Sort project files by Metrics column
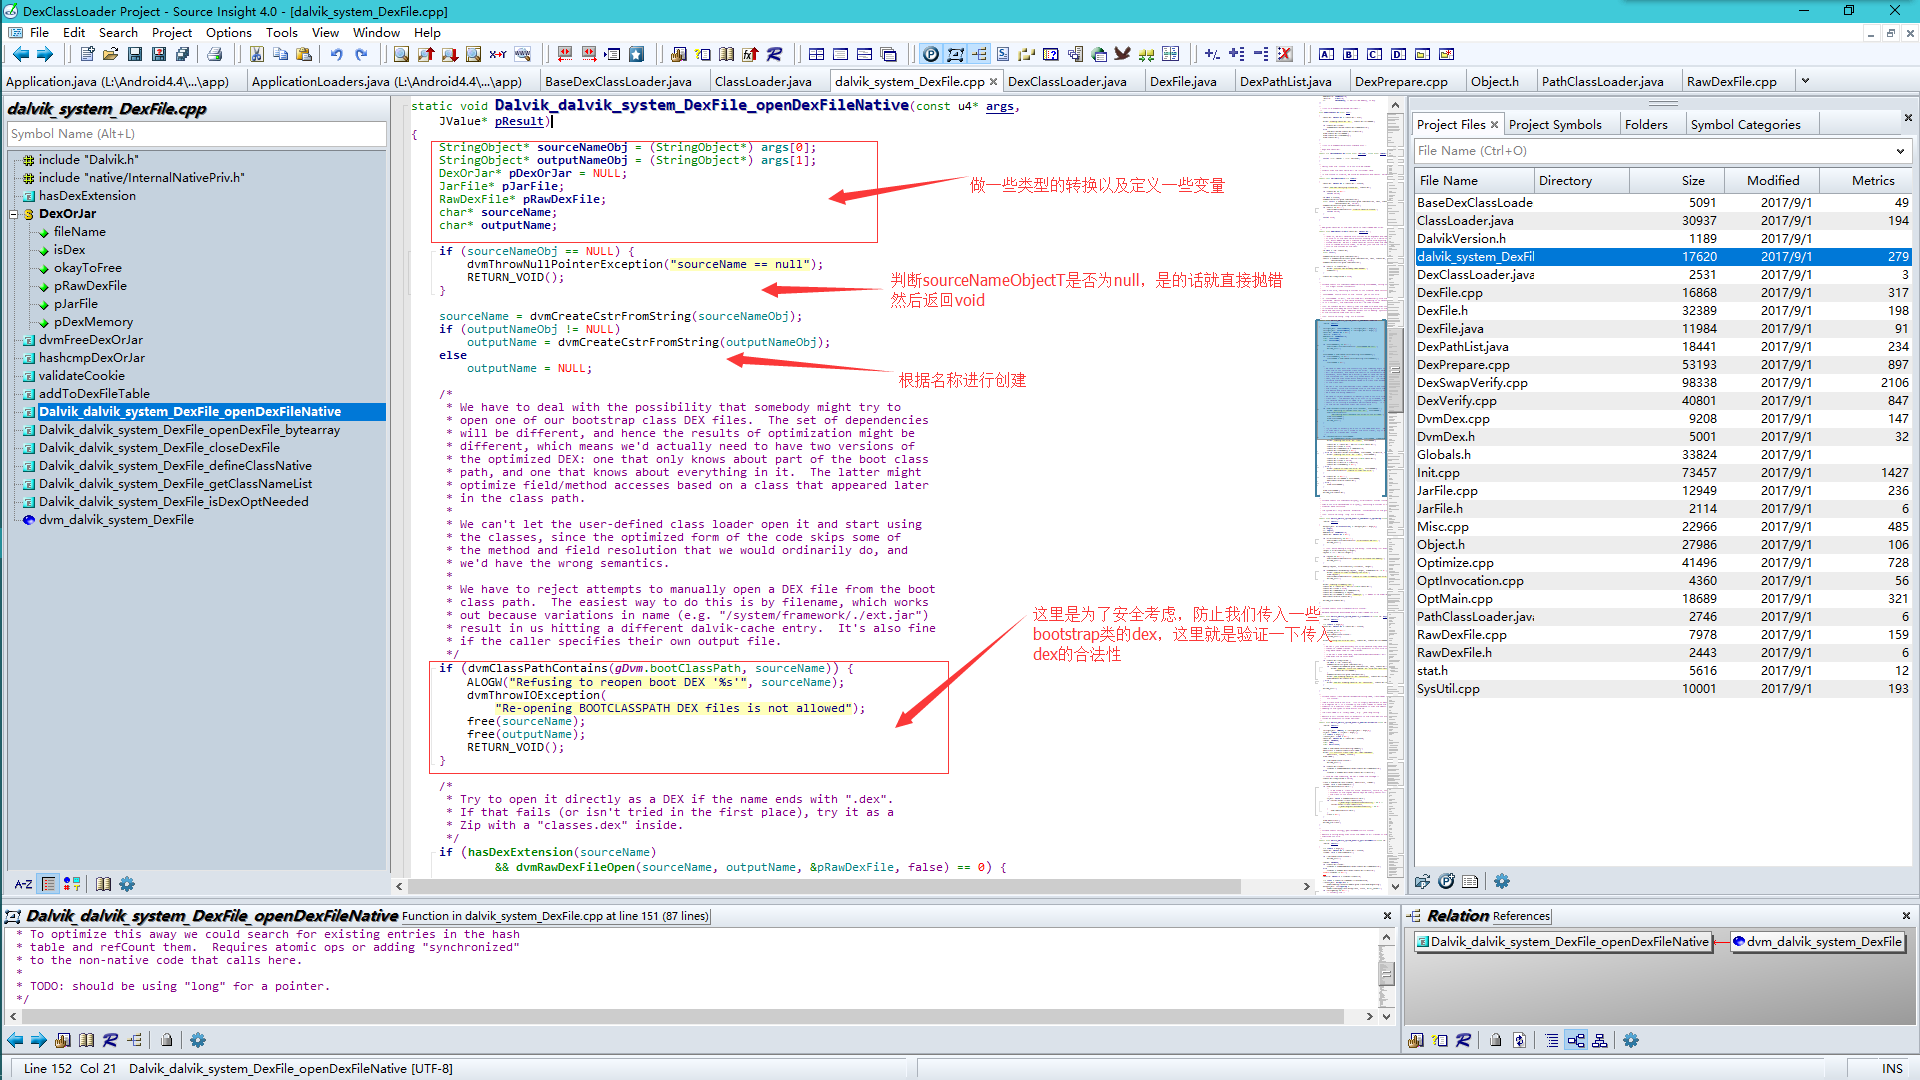Image resolution: width=1920 pixels, height=1080 pixels. 1866,181
